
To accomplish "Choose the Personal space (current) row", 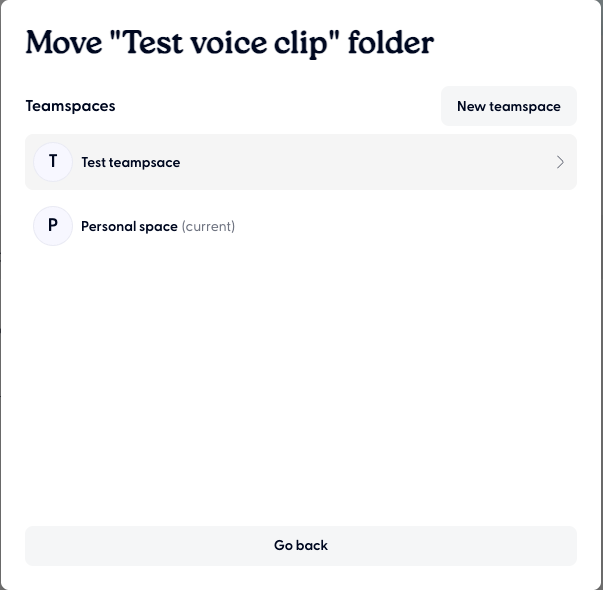I will coord(300,226).
